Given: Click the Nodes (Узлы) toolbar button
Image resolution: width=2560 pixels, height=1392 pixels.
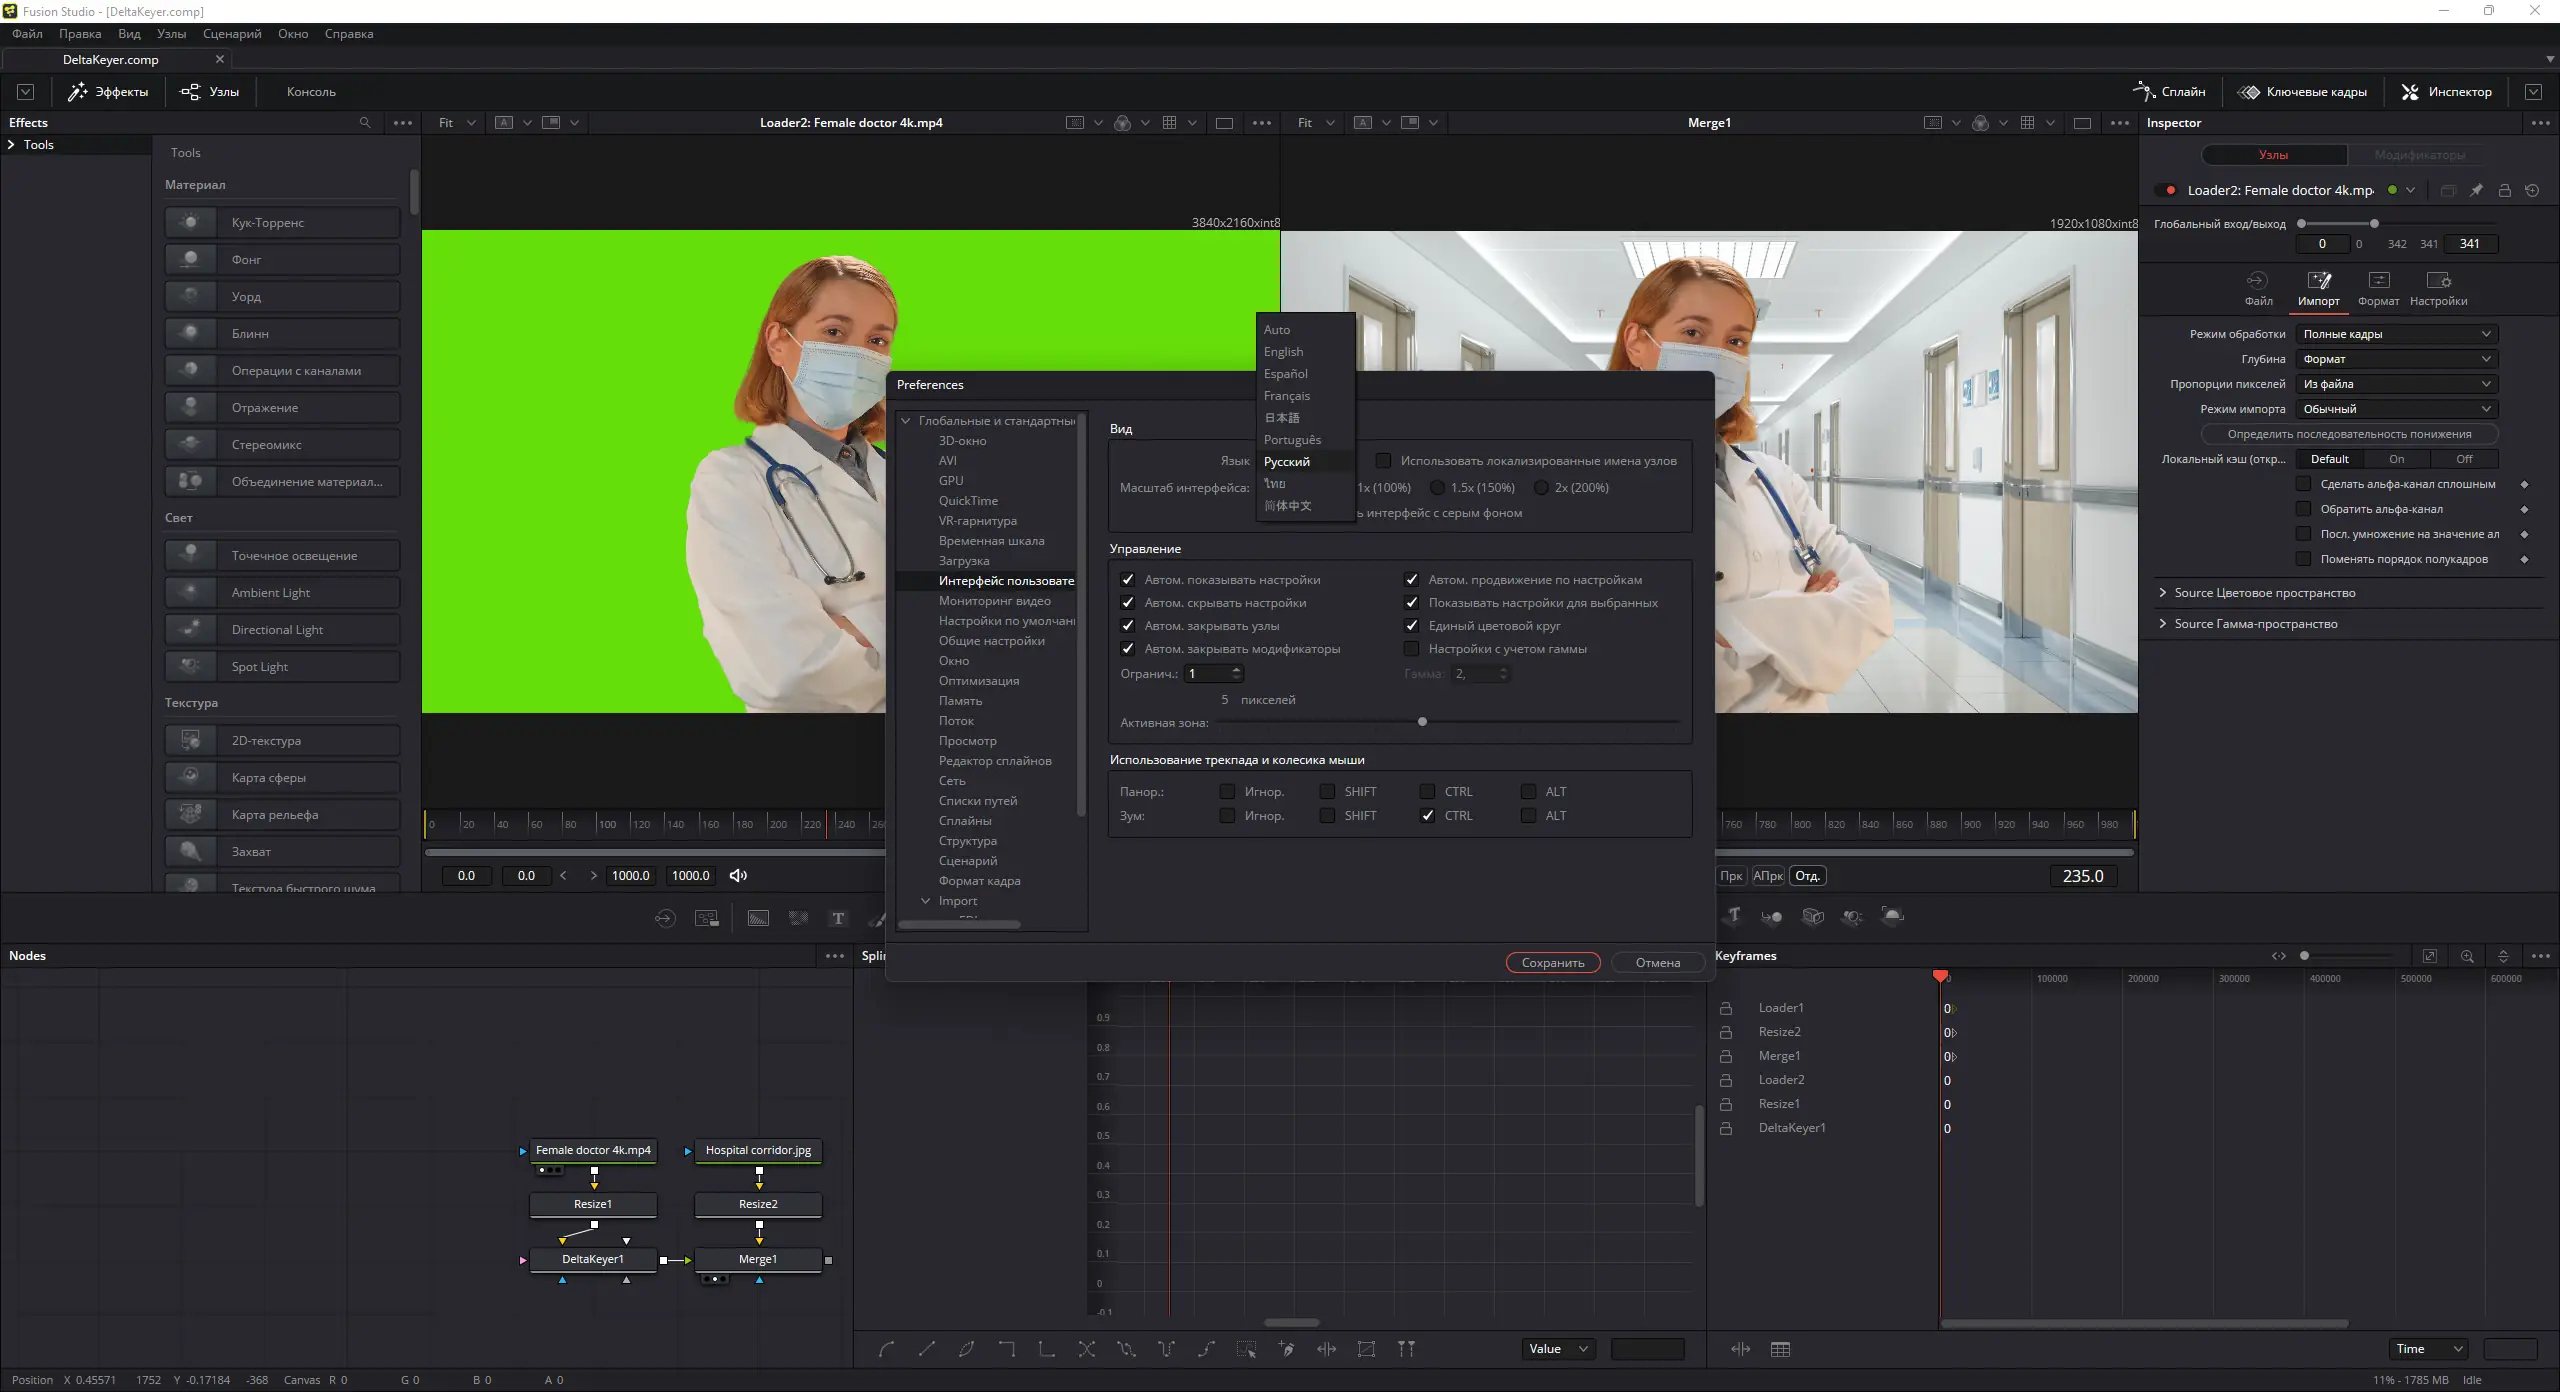Looking at the screenshot, I should pyautogui.click(x=210, y=92).
